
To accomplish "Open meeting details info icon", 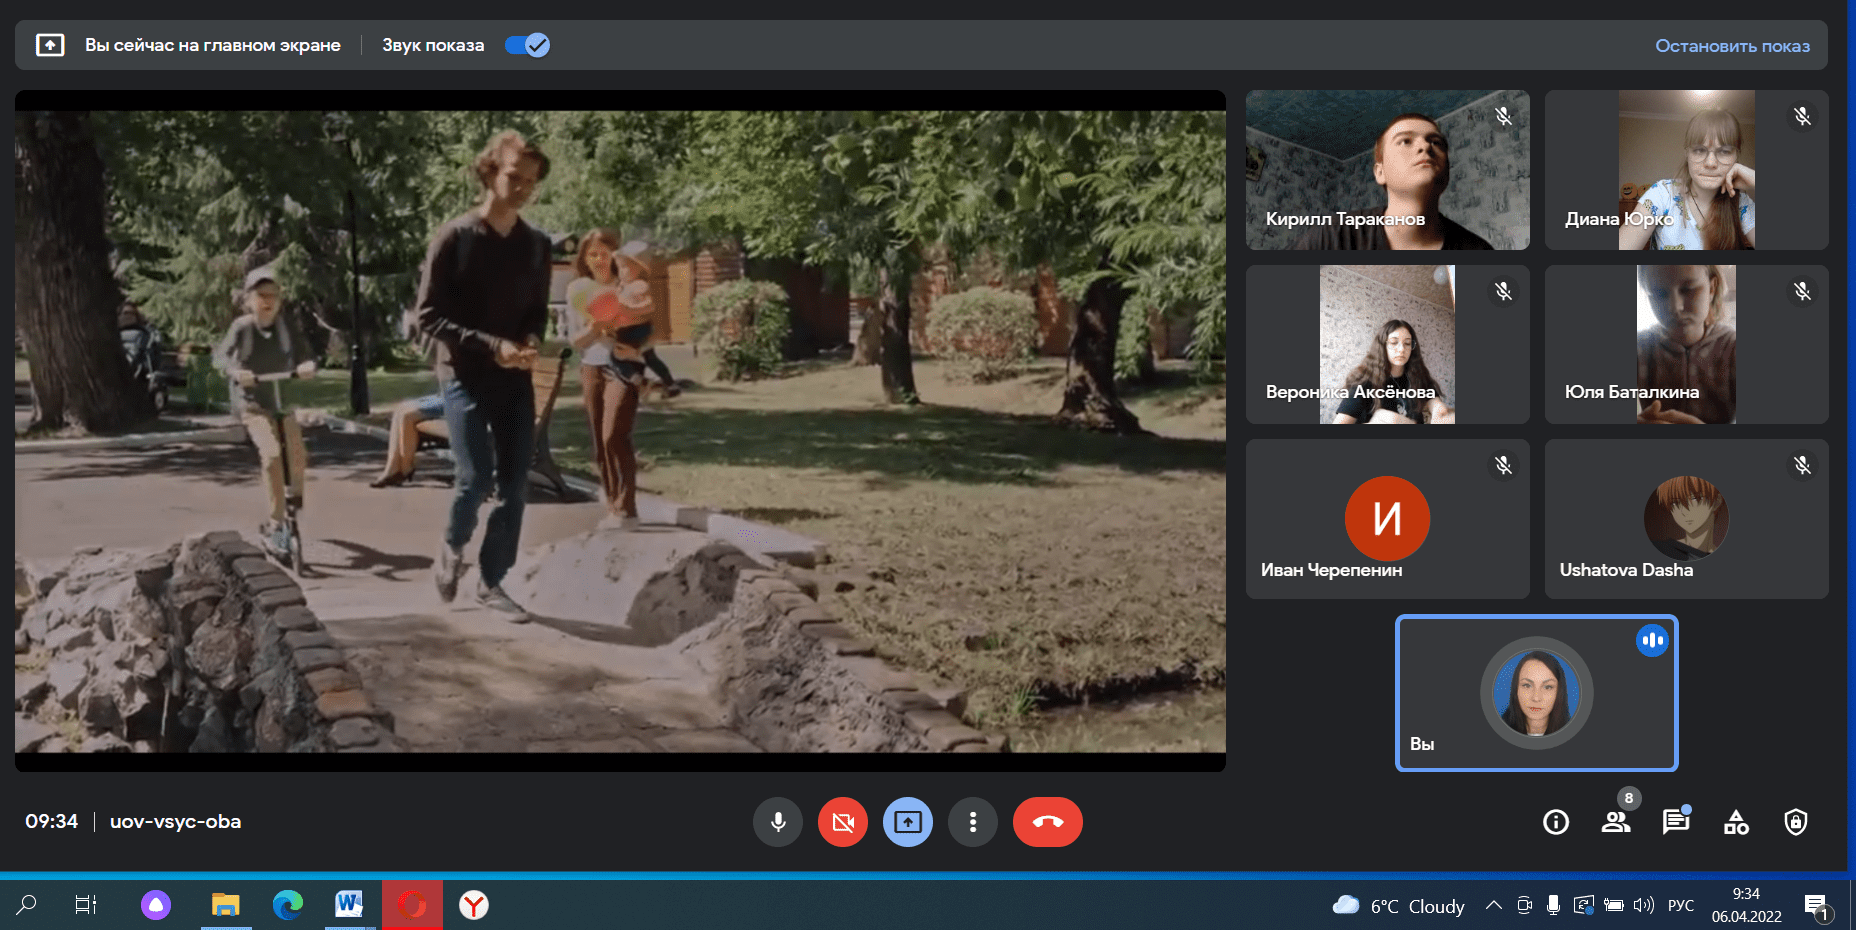I will tap(1556, 822).
